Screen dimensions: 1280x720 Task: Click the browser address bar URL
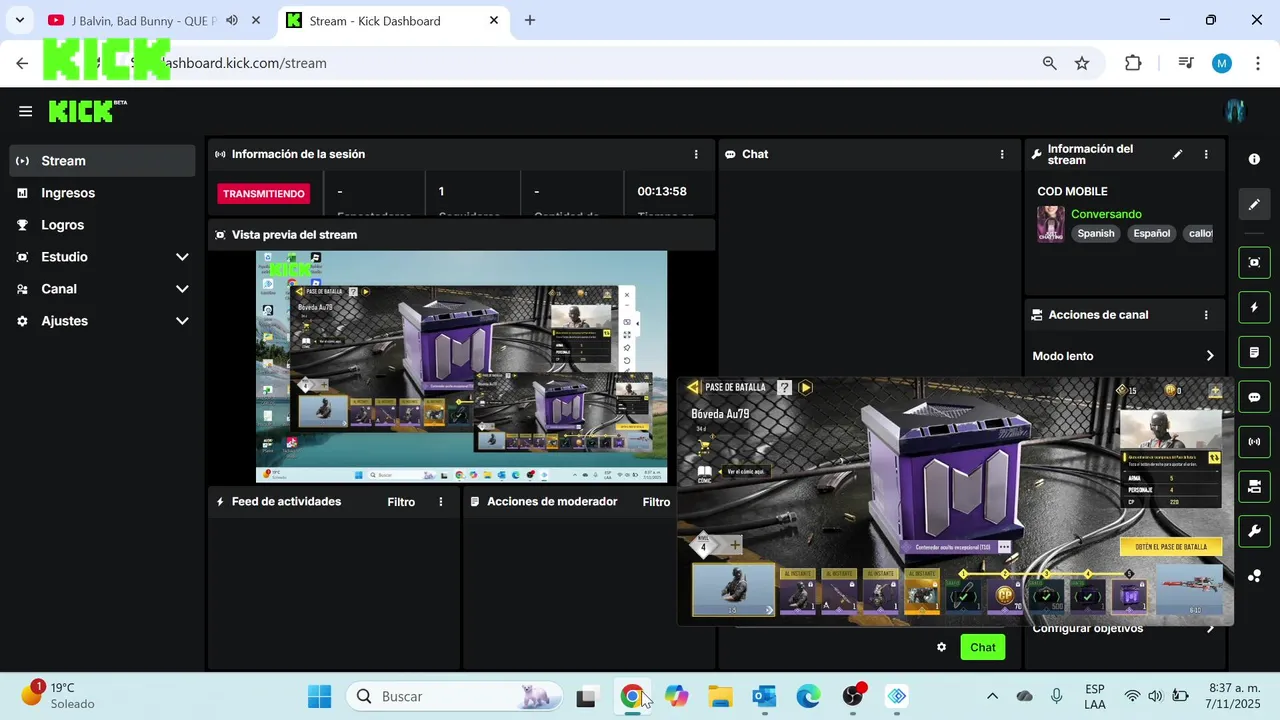tap(243, 63)
